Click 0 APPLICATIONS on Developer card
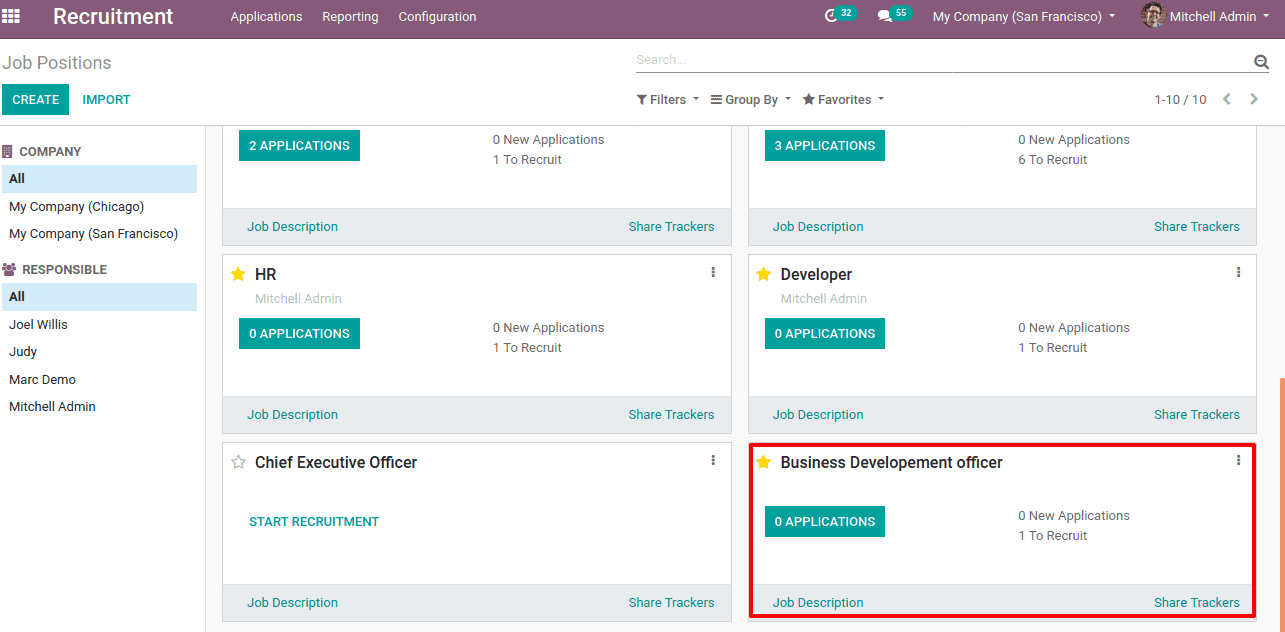 (825, 333)
